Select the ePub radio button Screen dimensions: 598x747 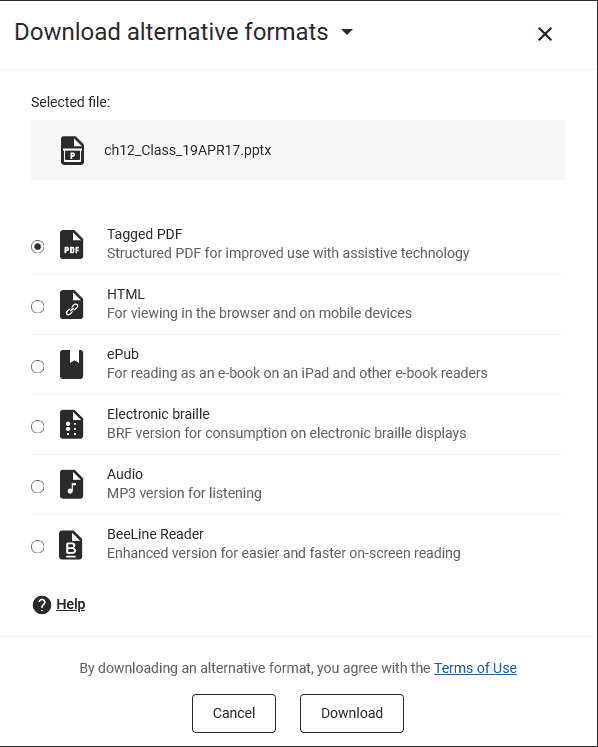click(38, 366)
